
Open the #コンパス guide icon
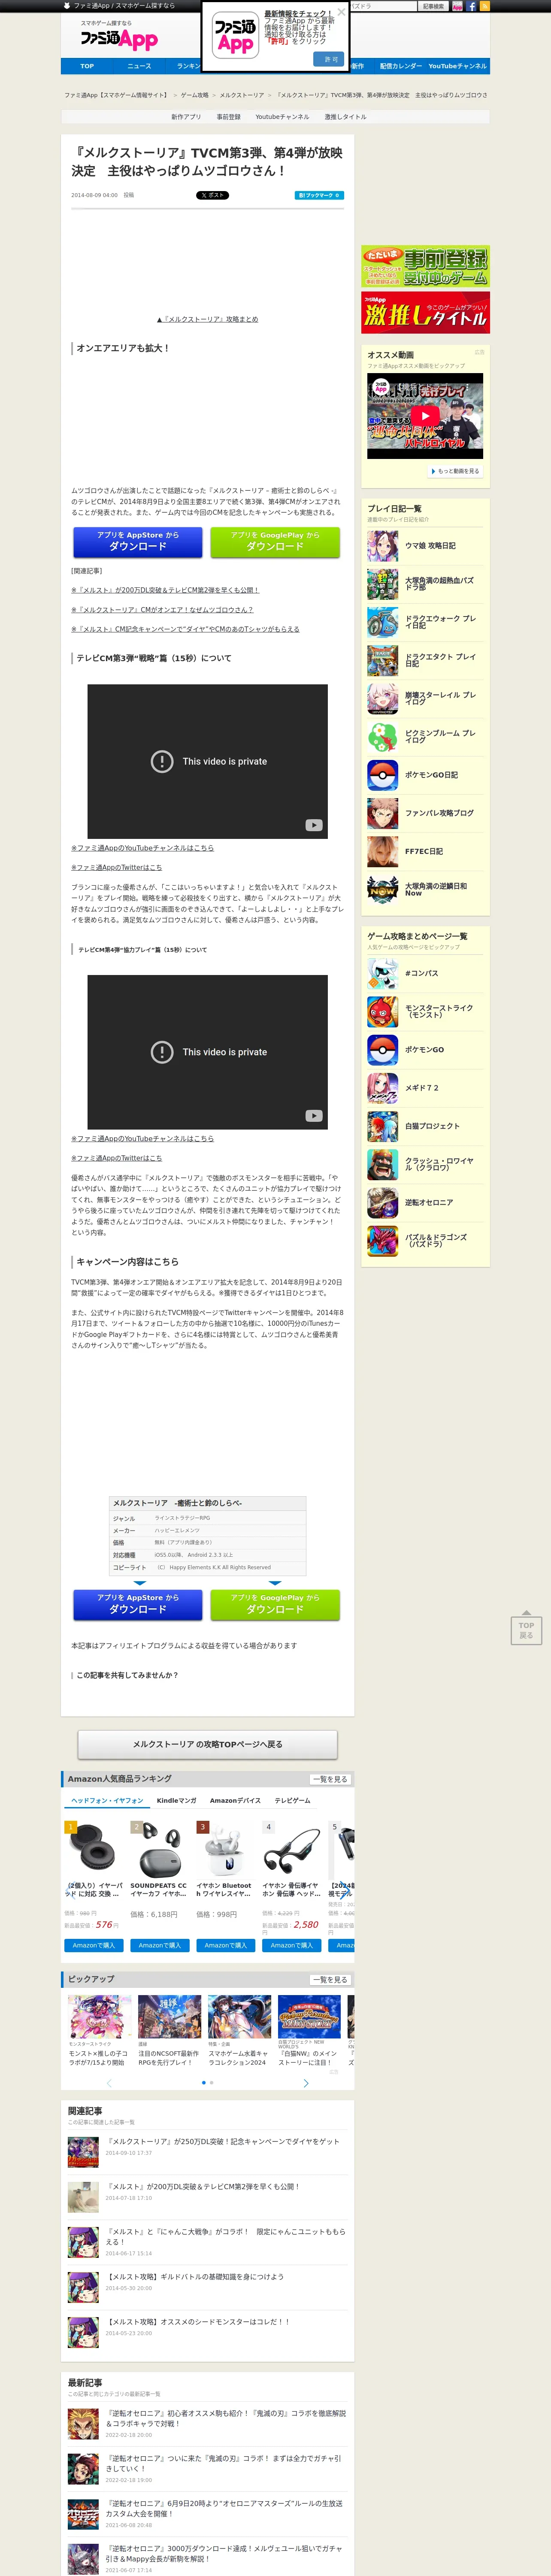coord(382,973)
